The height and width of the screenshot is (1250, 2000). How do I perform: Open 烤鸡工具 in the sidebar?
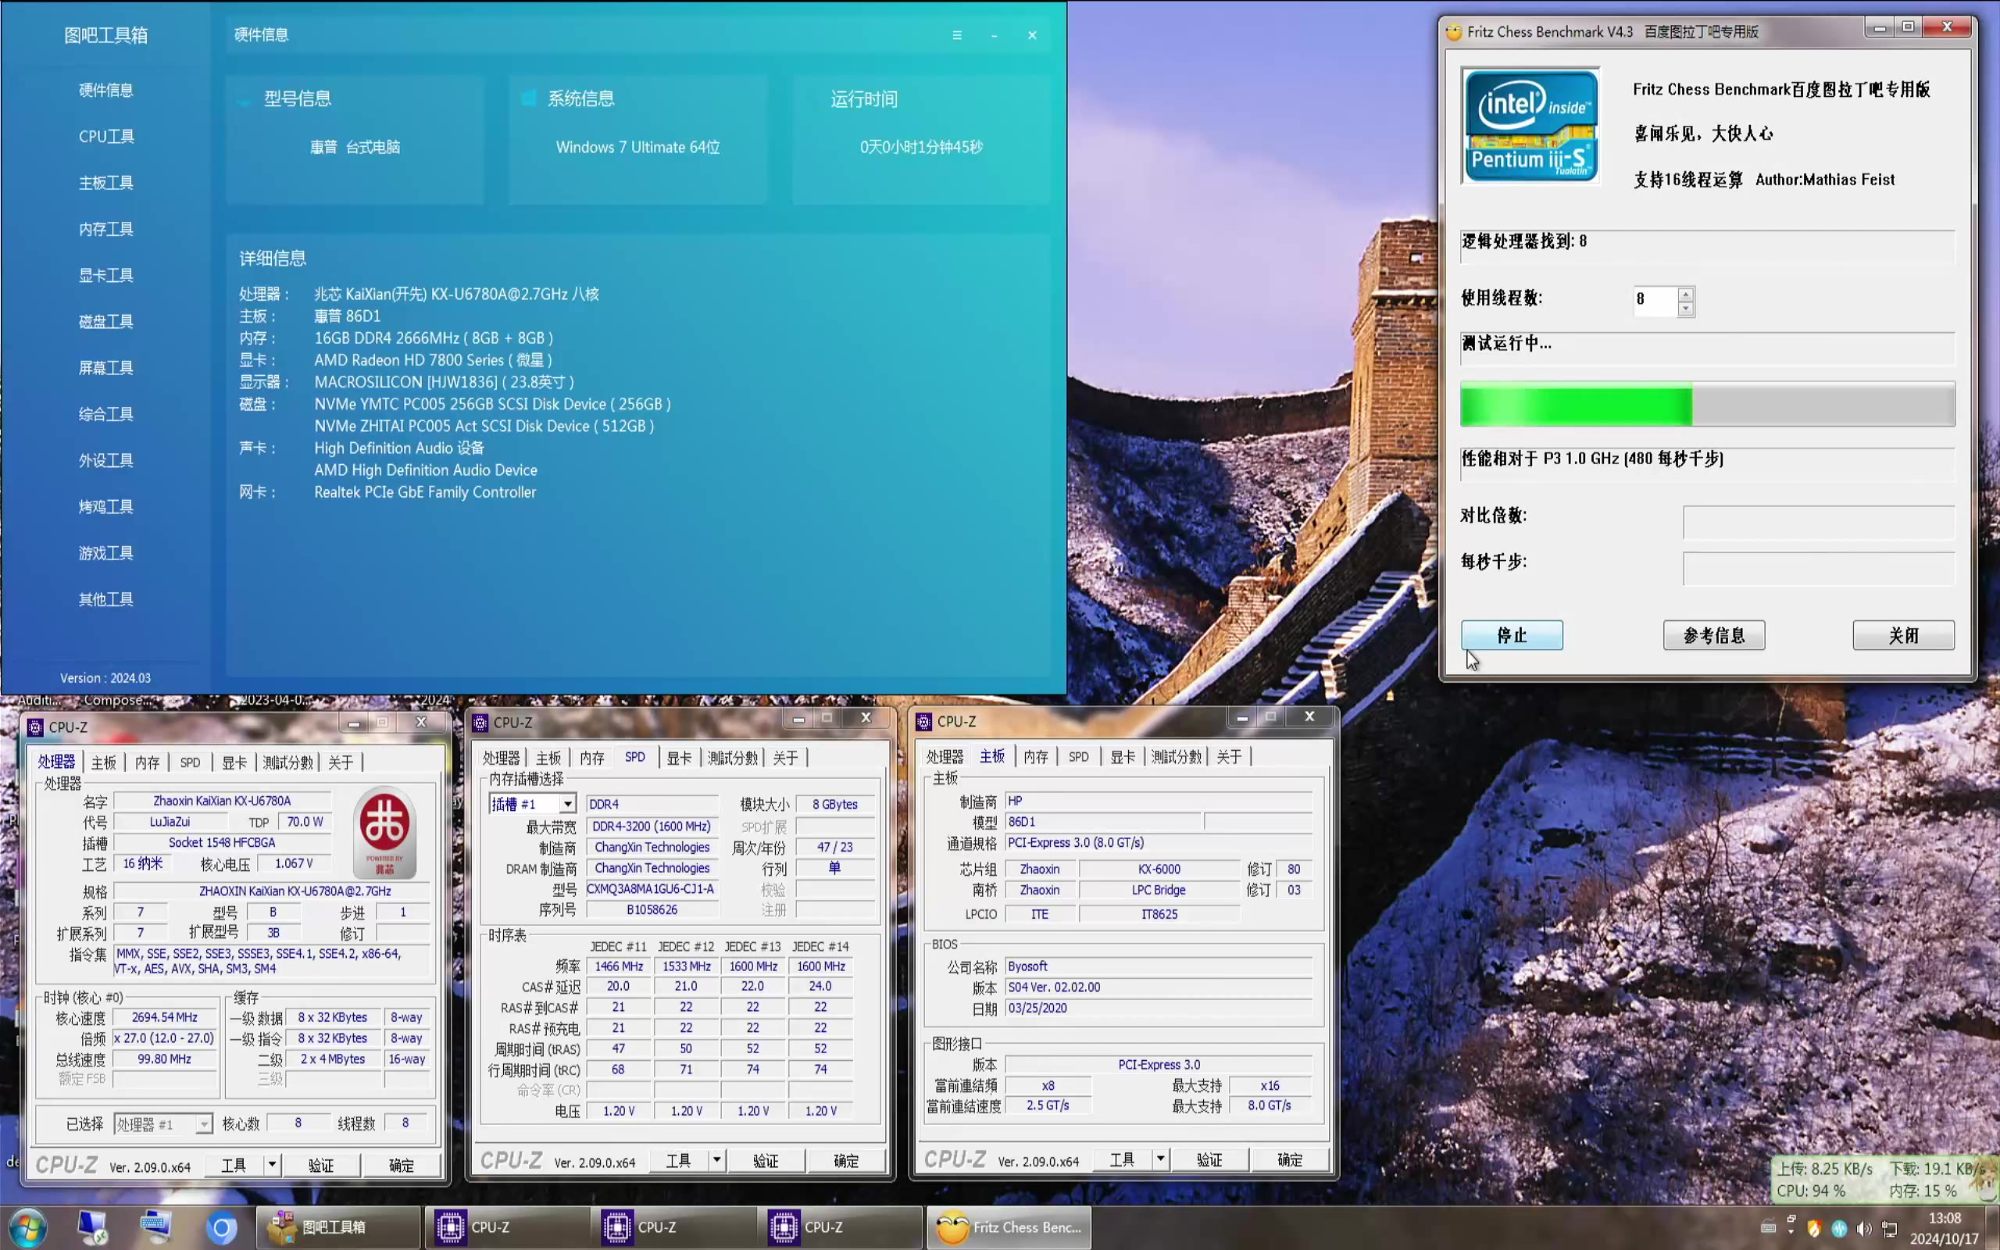click(106, 507)
